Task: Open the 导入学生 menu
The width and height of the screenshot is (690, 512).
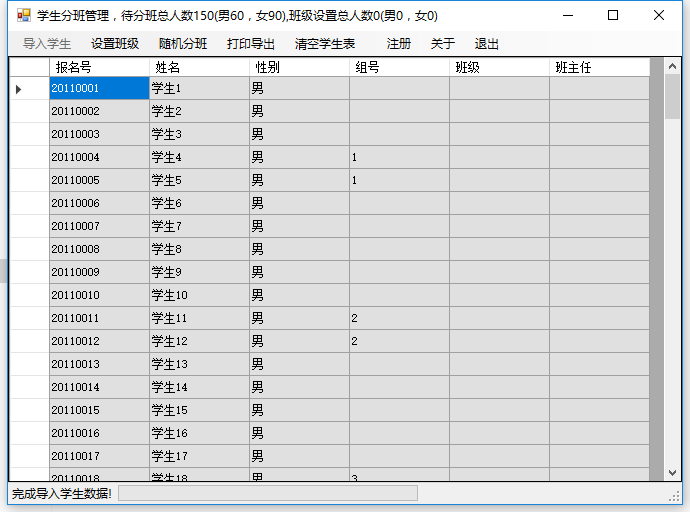Action: pos(47,44)
